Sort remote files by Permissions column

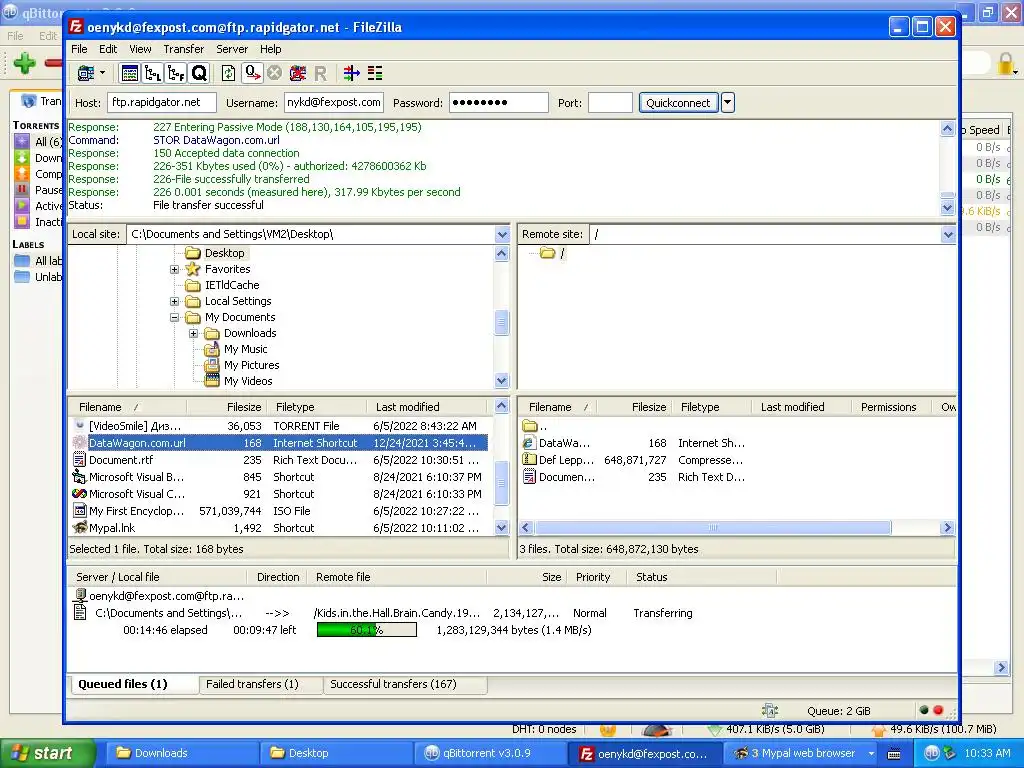(x=888, y=407)
